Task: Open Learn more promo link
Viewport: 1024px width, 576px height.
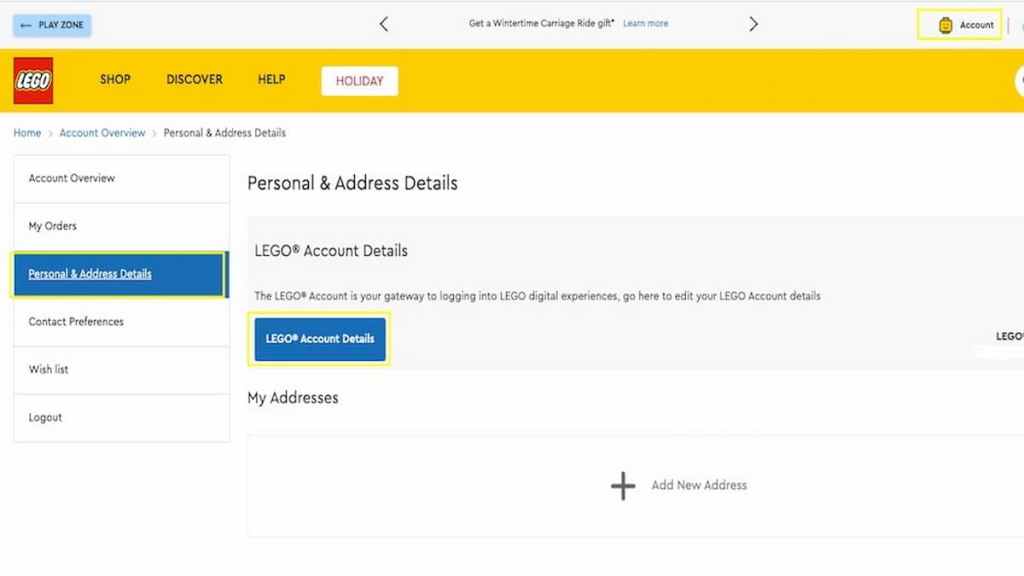Action: pyautogui.click(x=645, y=24)
